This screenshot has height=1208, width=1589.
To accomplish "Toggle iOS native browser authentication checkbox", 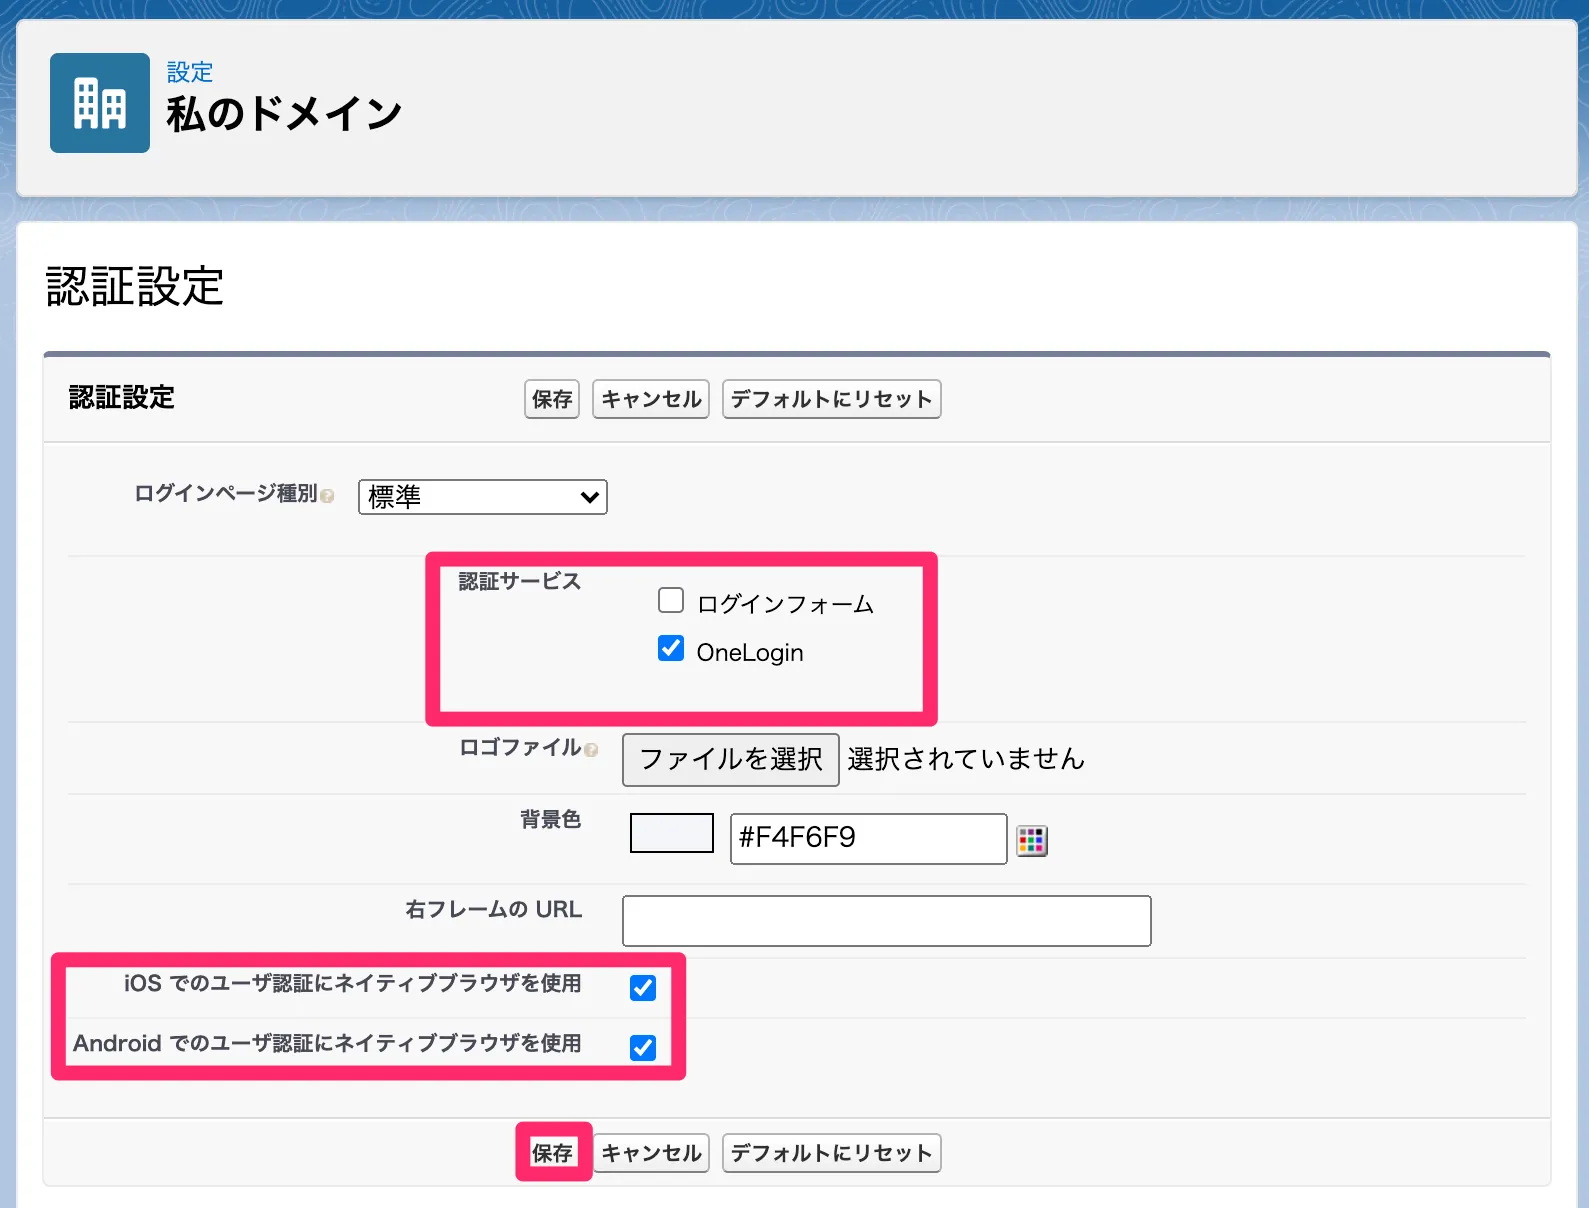I will pos(643,988).
